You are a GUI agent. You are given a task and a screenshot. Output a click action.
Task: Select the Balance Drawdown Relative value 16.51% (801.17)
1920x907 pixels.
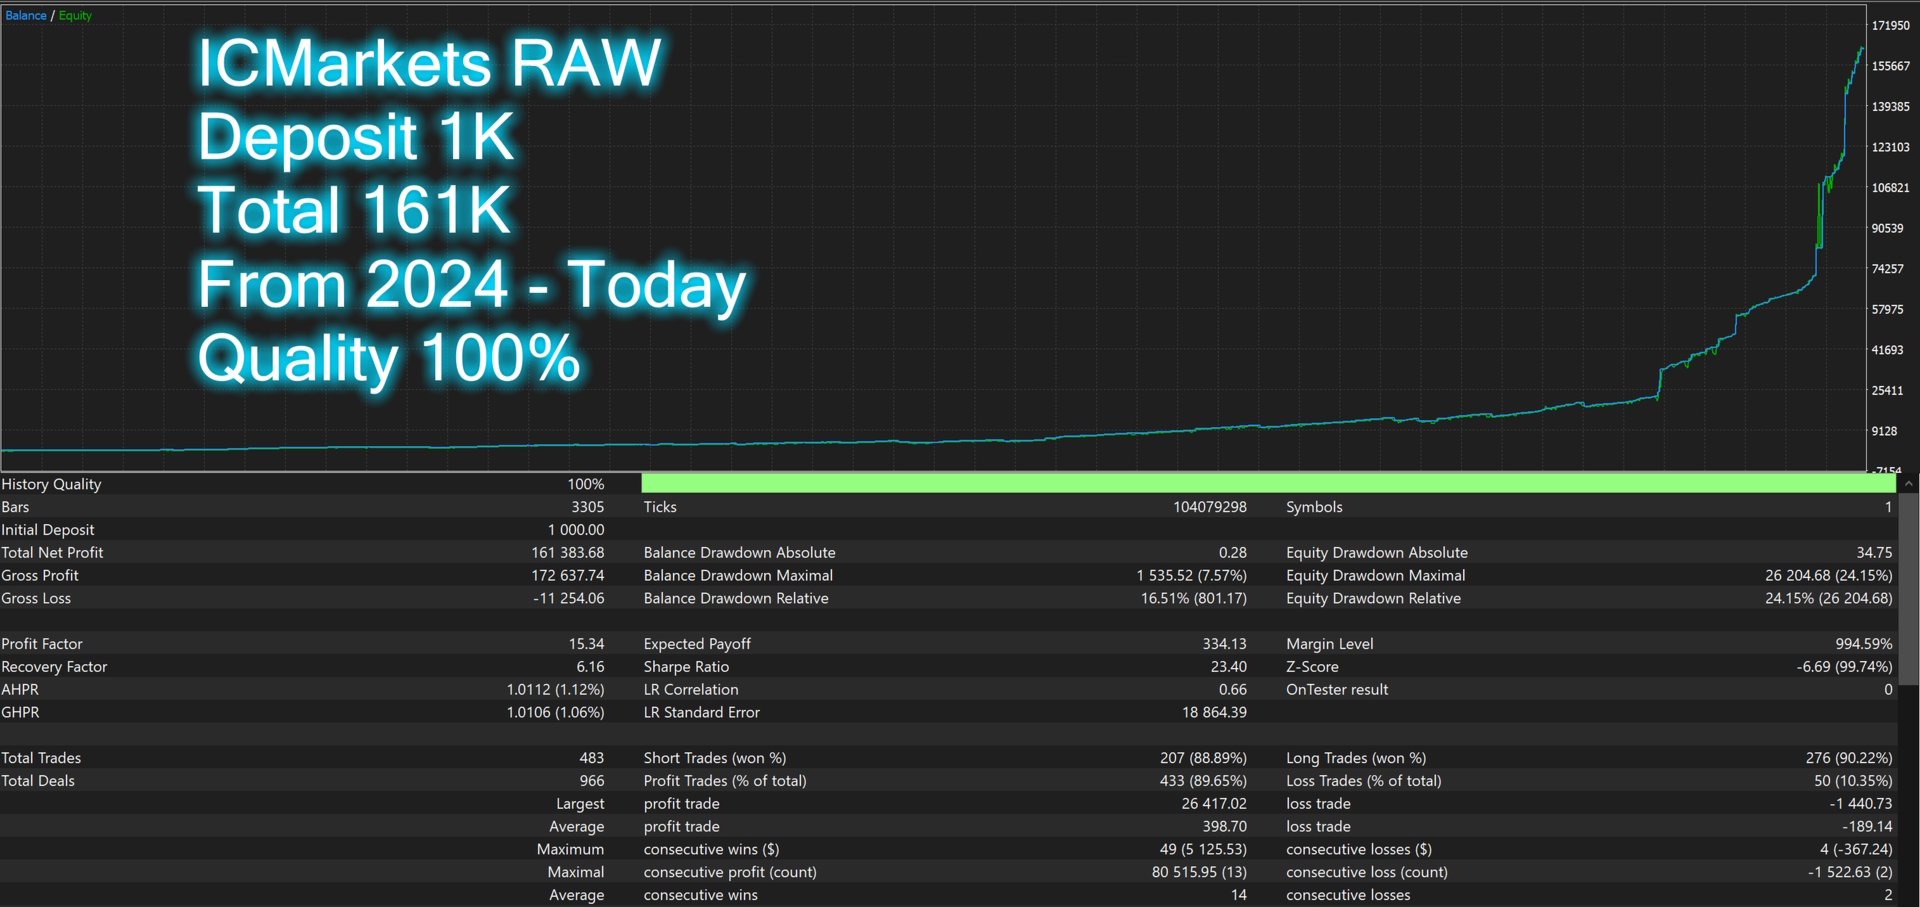[x=1194, y=599]
